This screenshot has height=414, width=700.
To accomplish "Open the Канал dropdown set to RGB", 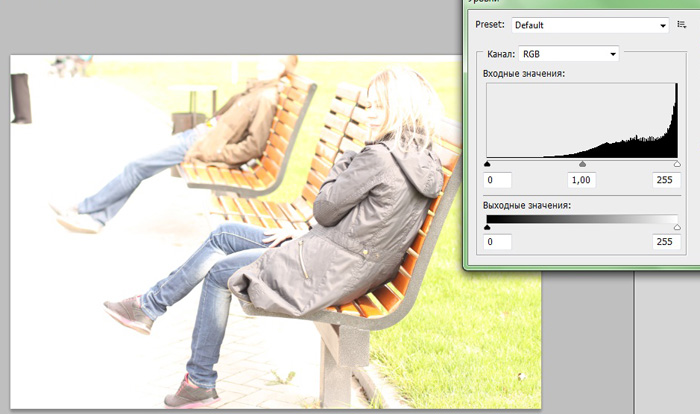I will (568, 54).
